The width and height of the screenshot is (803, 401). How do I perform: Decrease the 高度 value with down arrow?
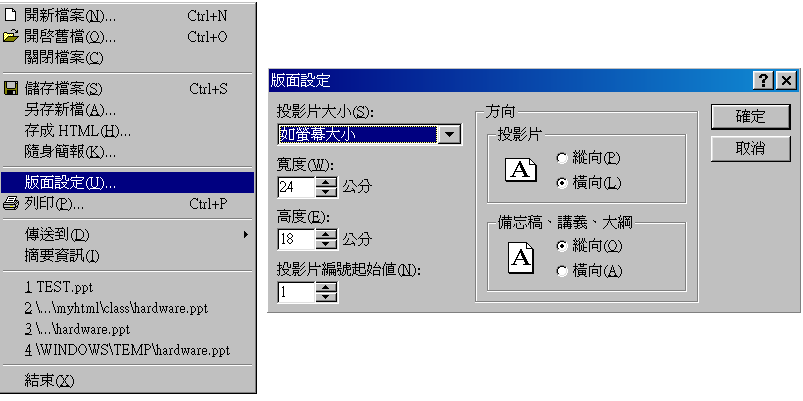coord(327,244)
